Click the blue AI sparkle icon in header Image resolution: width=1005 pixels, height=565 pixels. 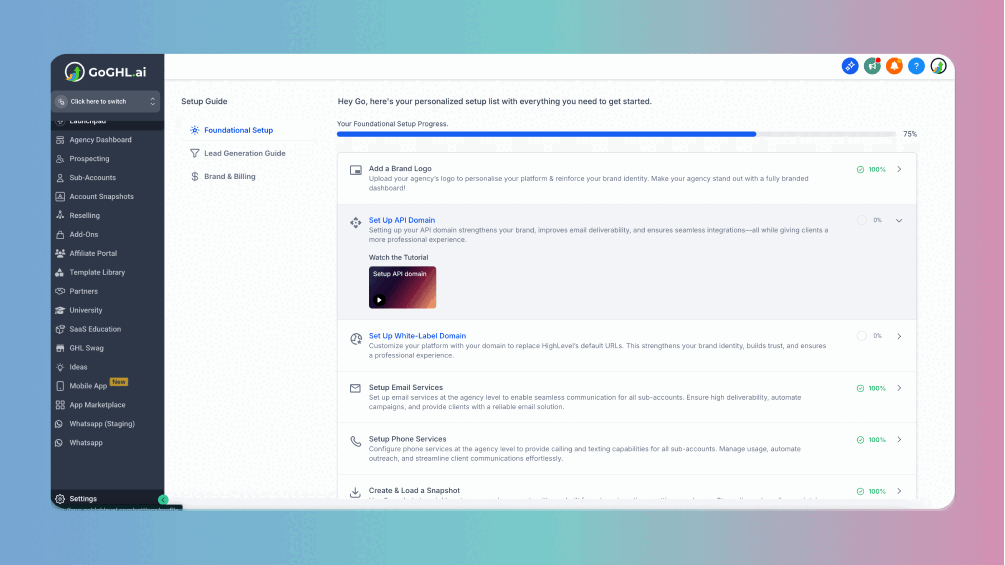click(850, 66)
